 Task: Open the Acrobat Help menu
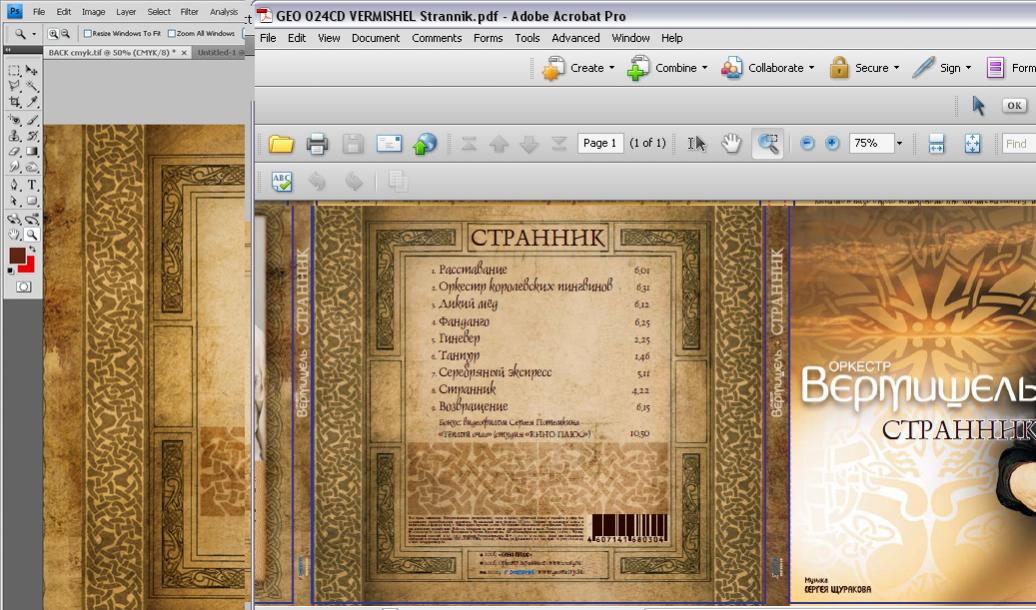[672, 38]
